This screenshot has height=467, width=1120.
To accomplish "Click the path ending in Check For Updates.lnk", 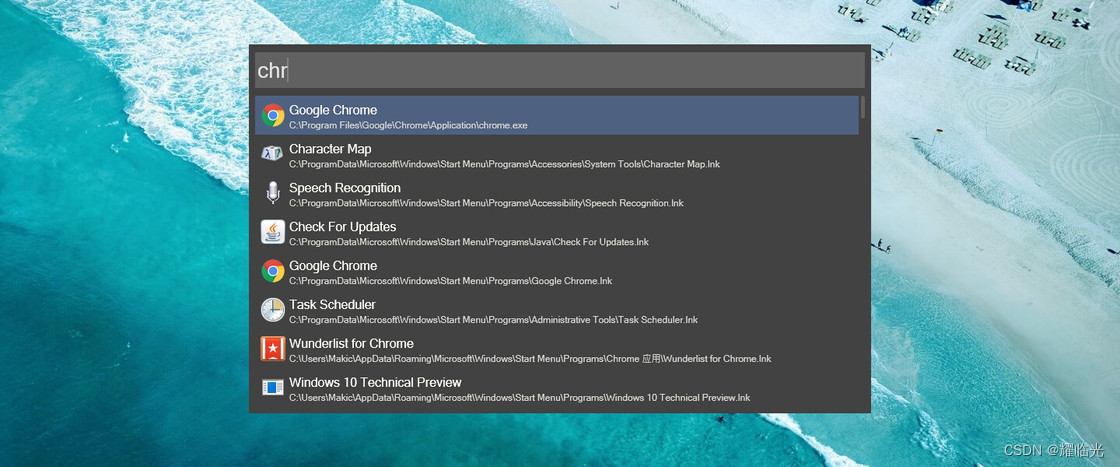I will pyautogui.click(x=469, y=242).
